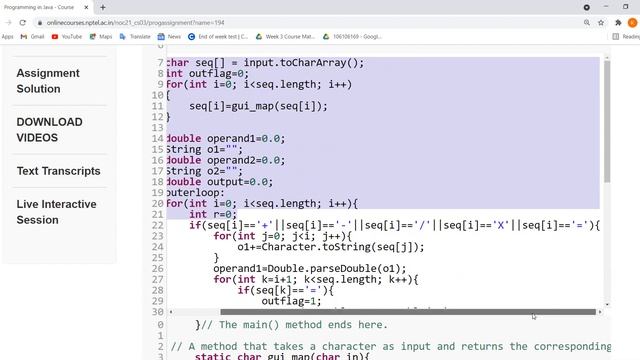Bookmark this page with the star icon
640x360 pixels.
(x=601, y=23)
